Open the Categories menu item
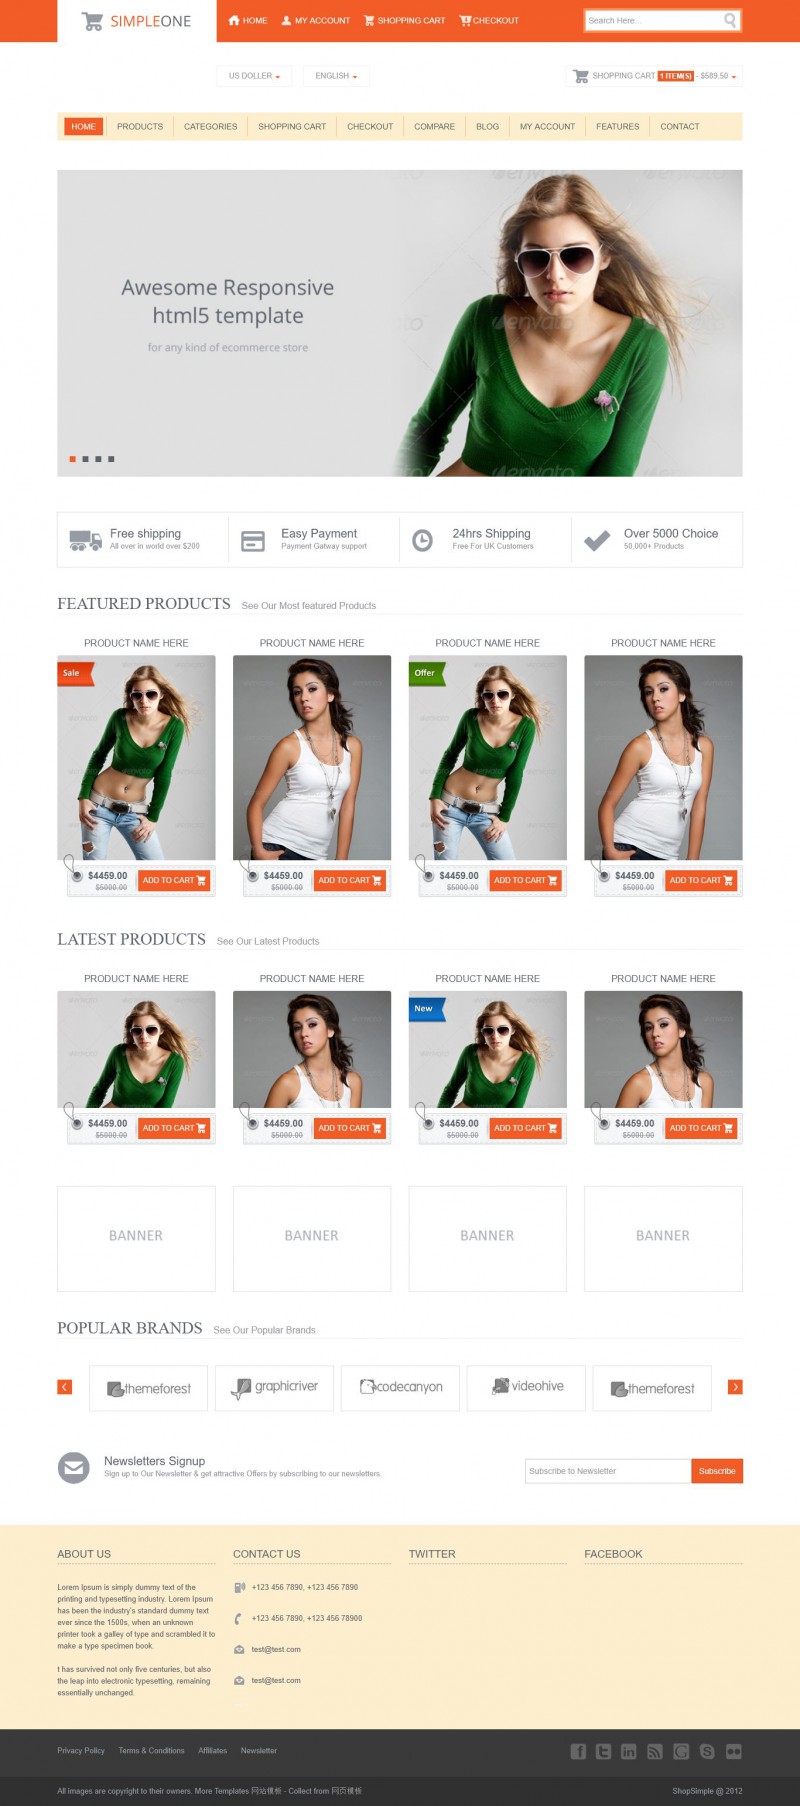The width and height of the screenshot is (800, 1806). click(x=211, y=127)
